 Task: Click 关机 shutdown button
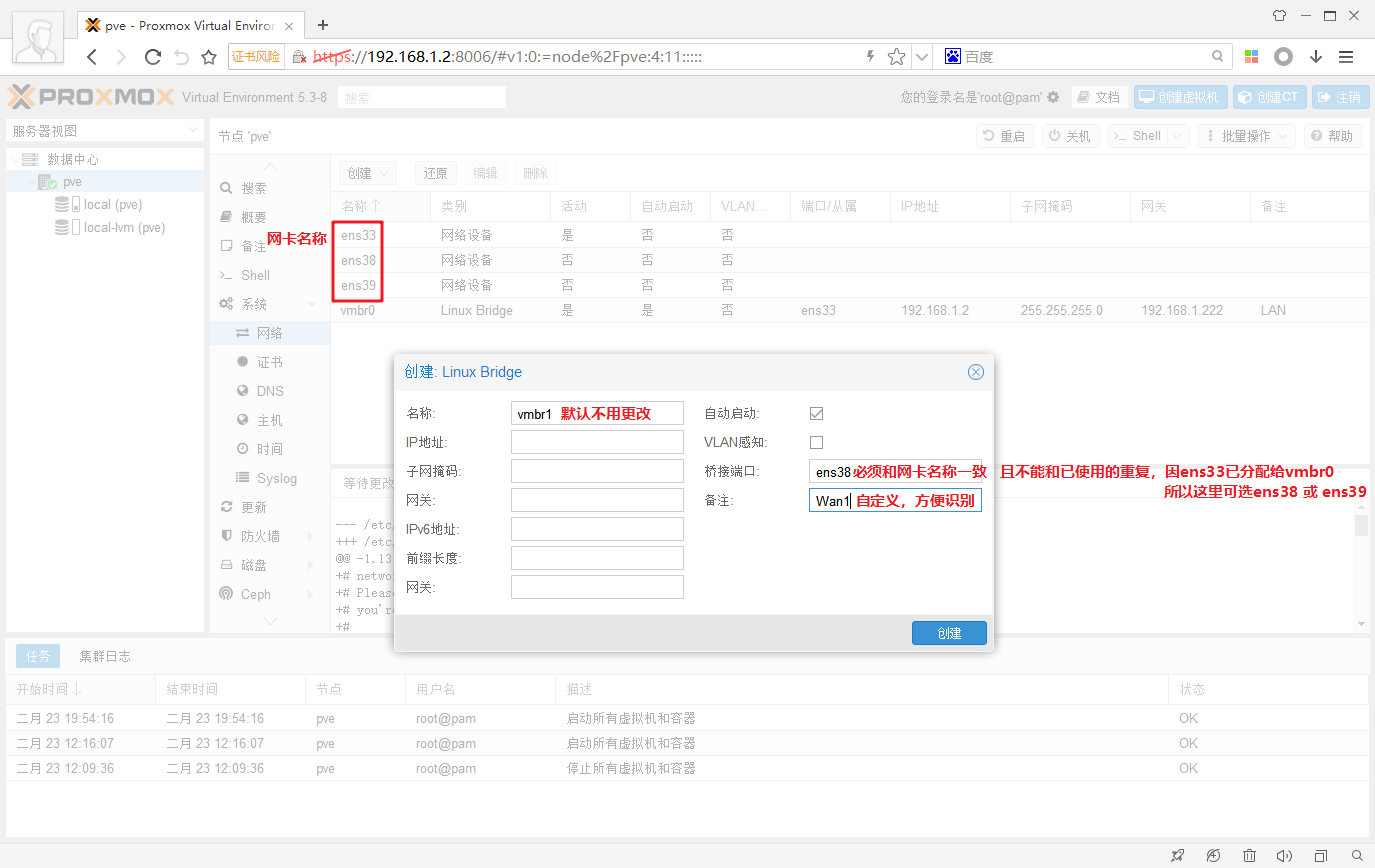point(1070,136)
